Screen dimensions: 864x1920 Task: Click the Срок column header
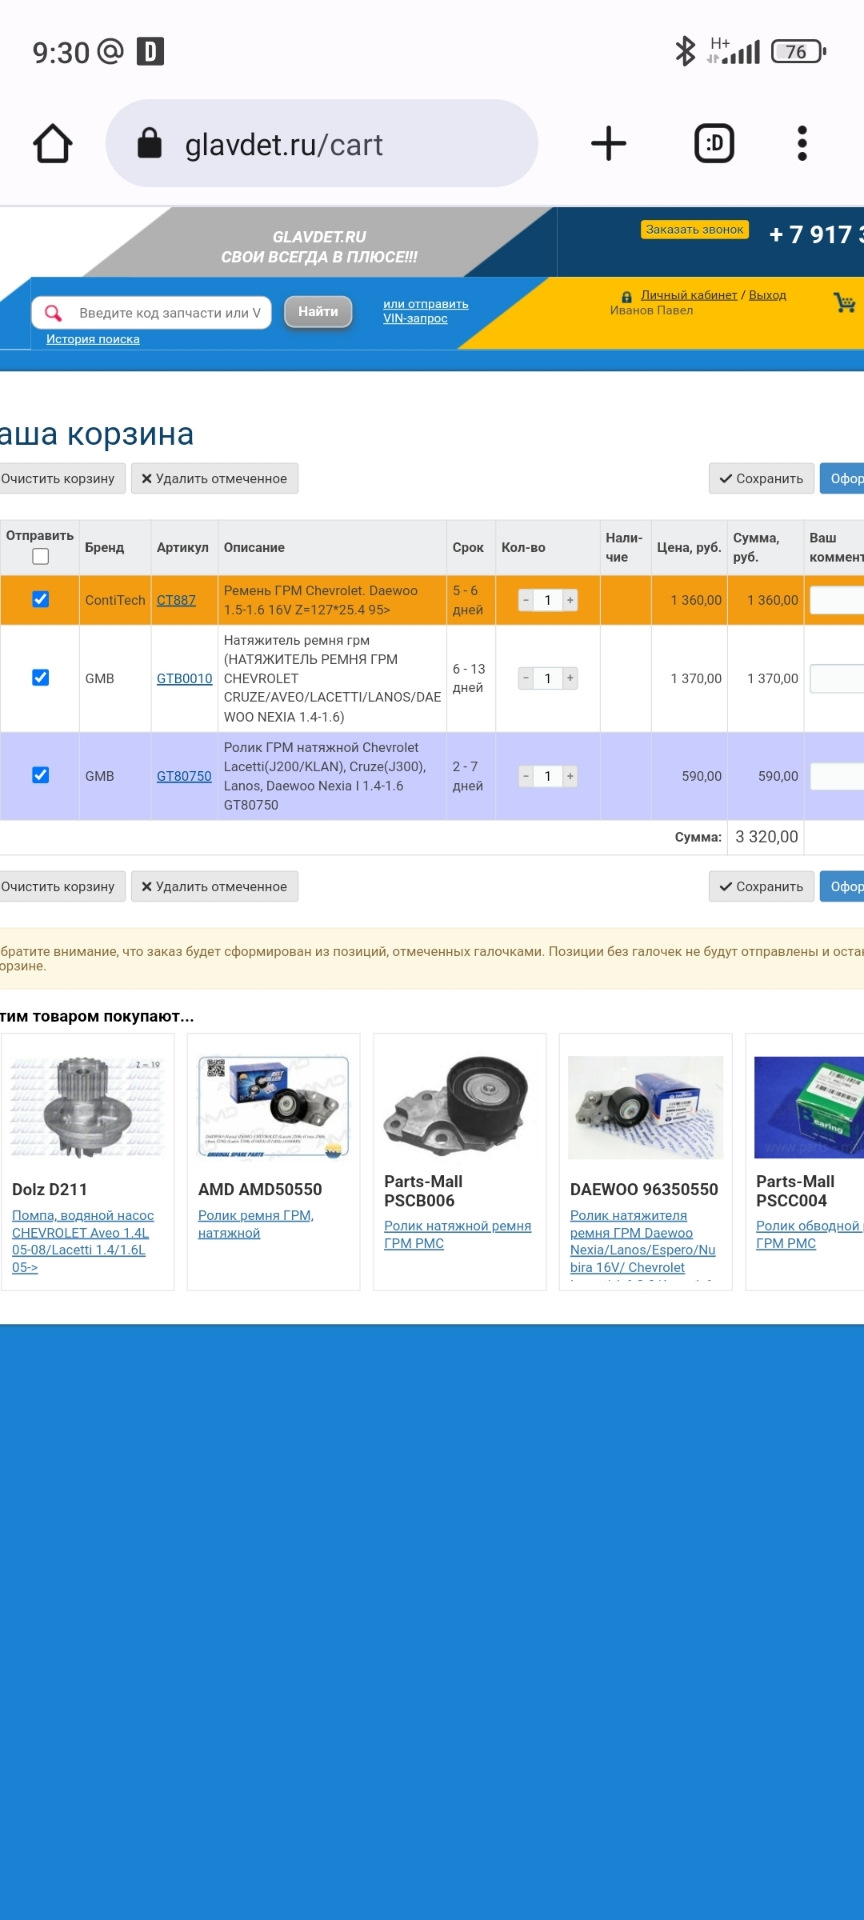(x=468, y=548)
